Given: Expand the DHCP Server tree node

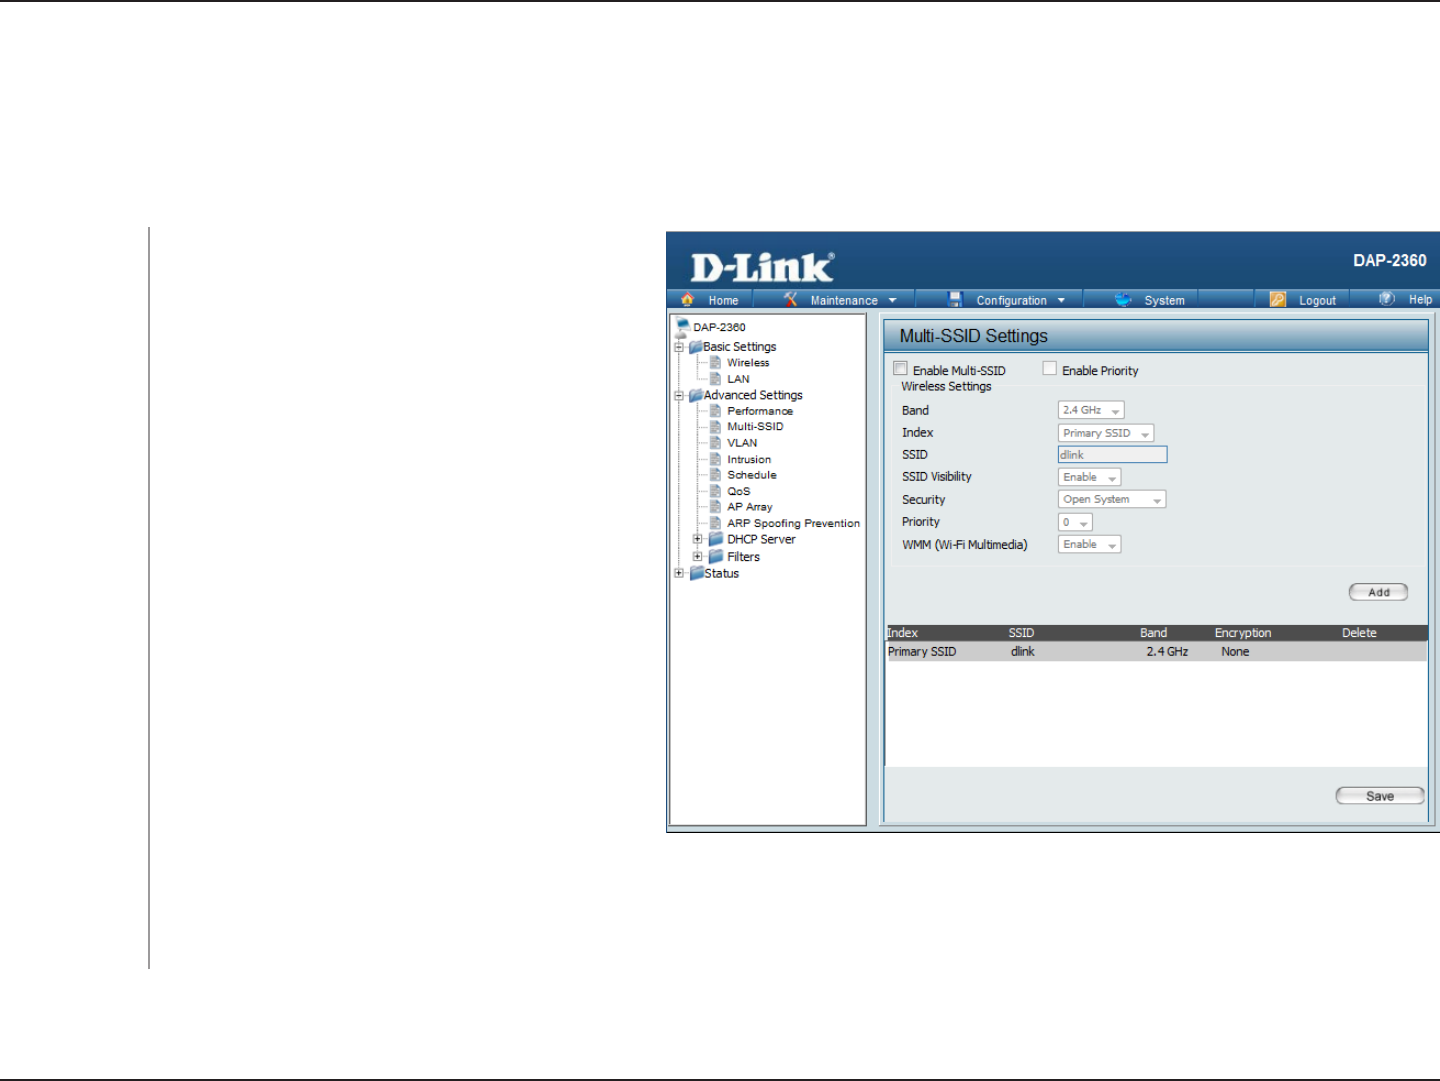Looking at the screenshot, I should coord(698,539).
